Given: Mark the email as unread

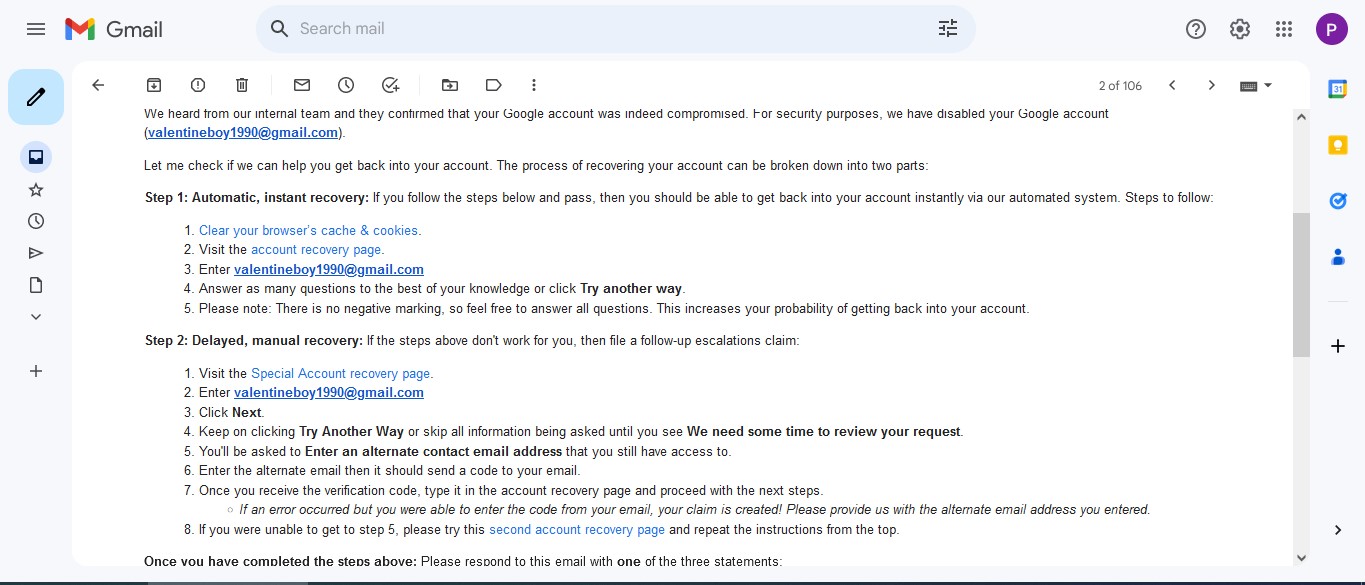Looking at the screenshot, I should [x=302, y=85].
